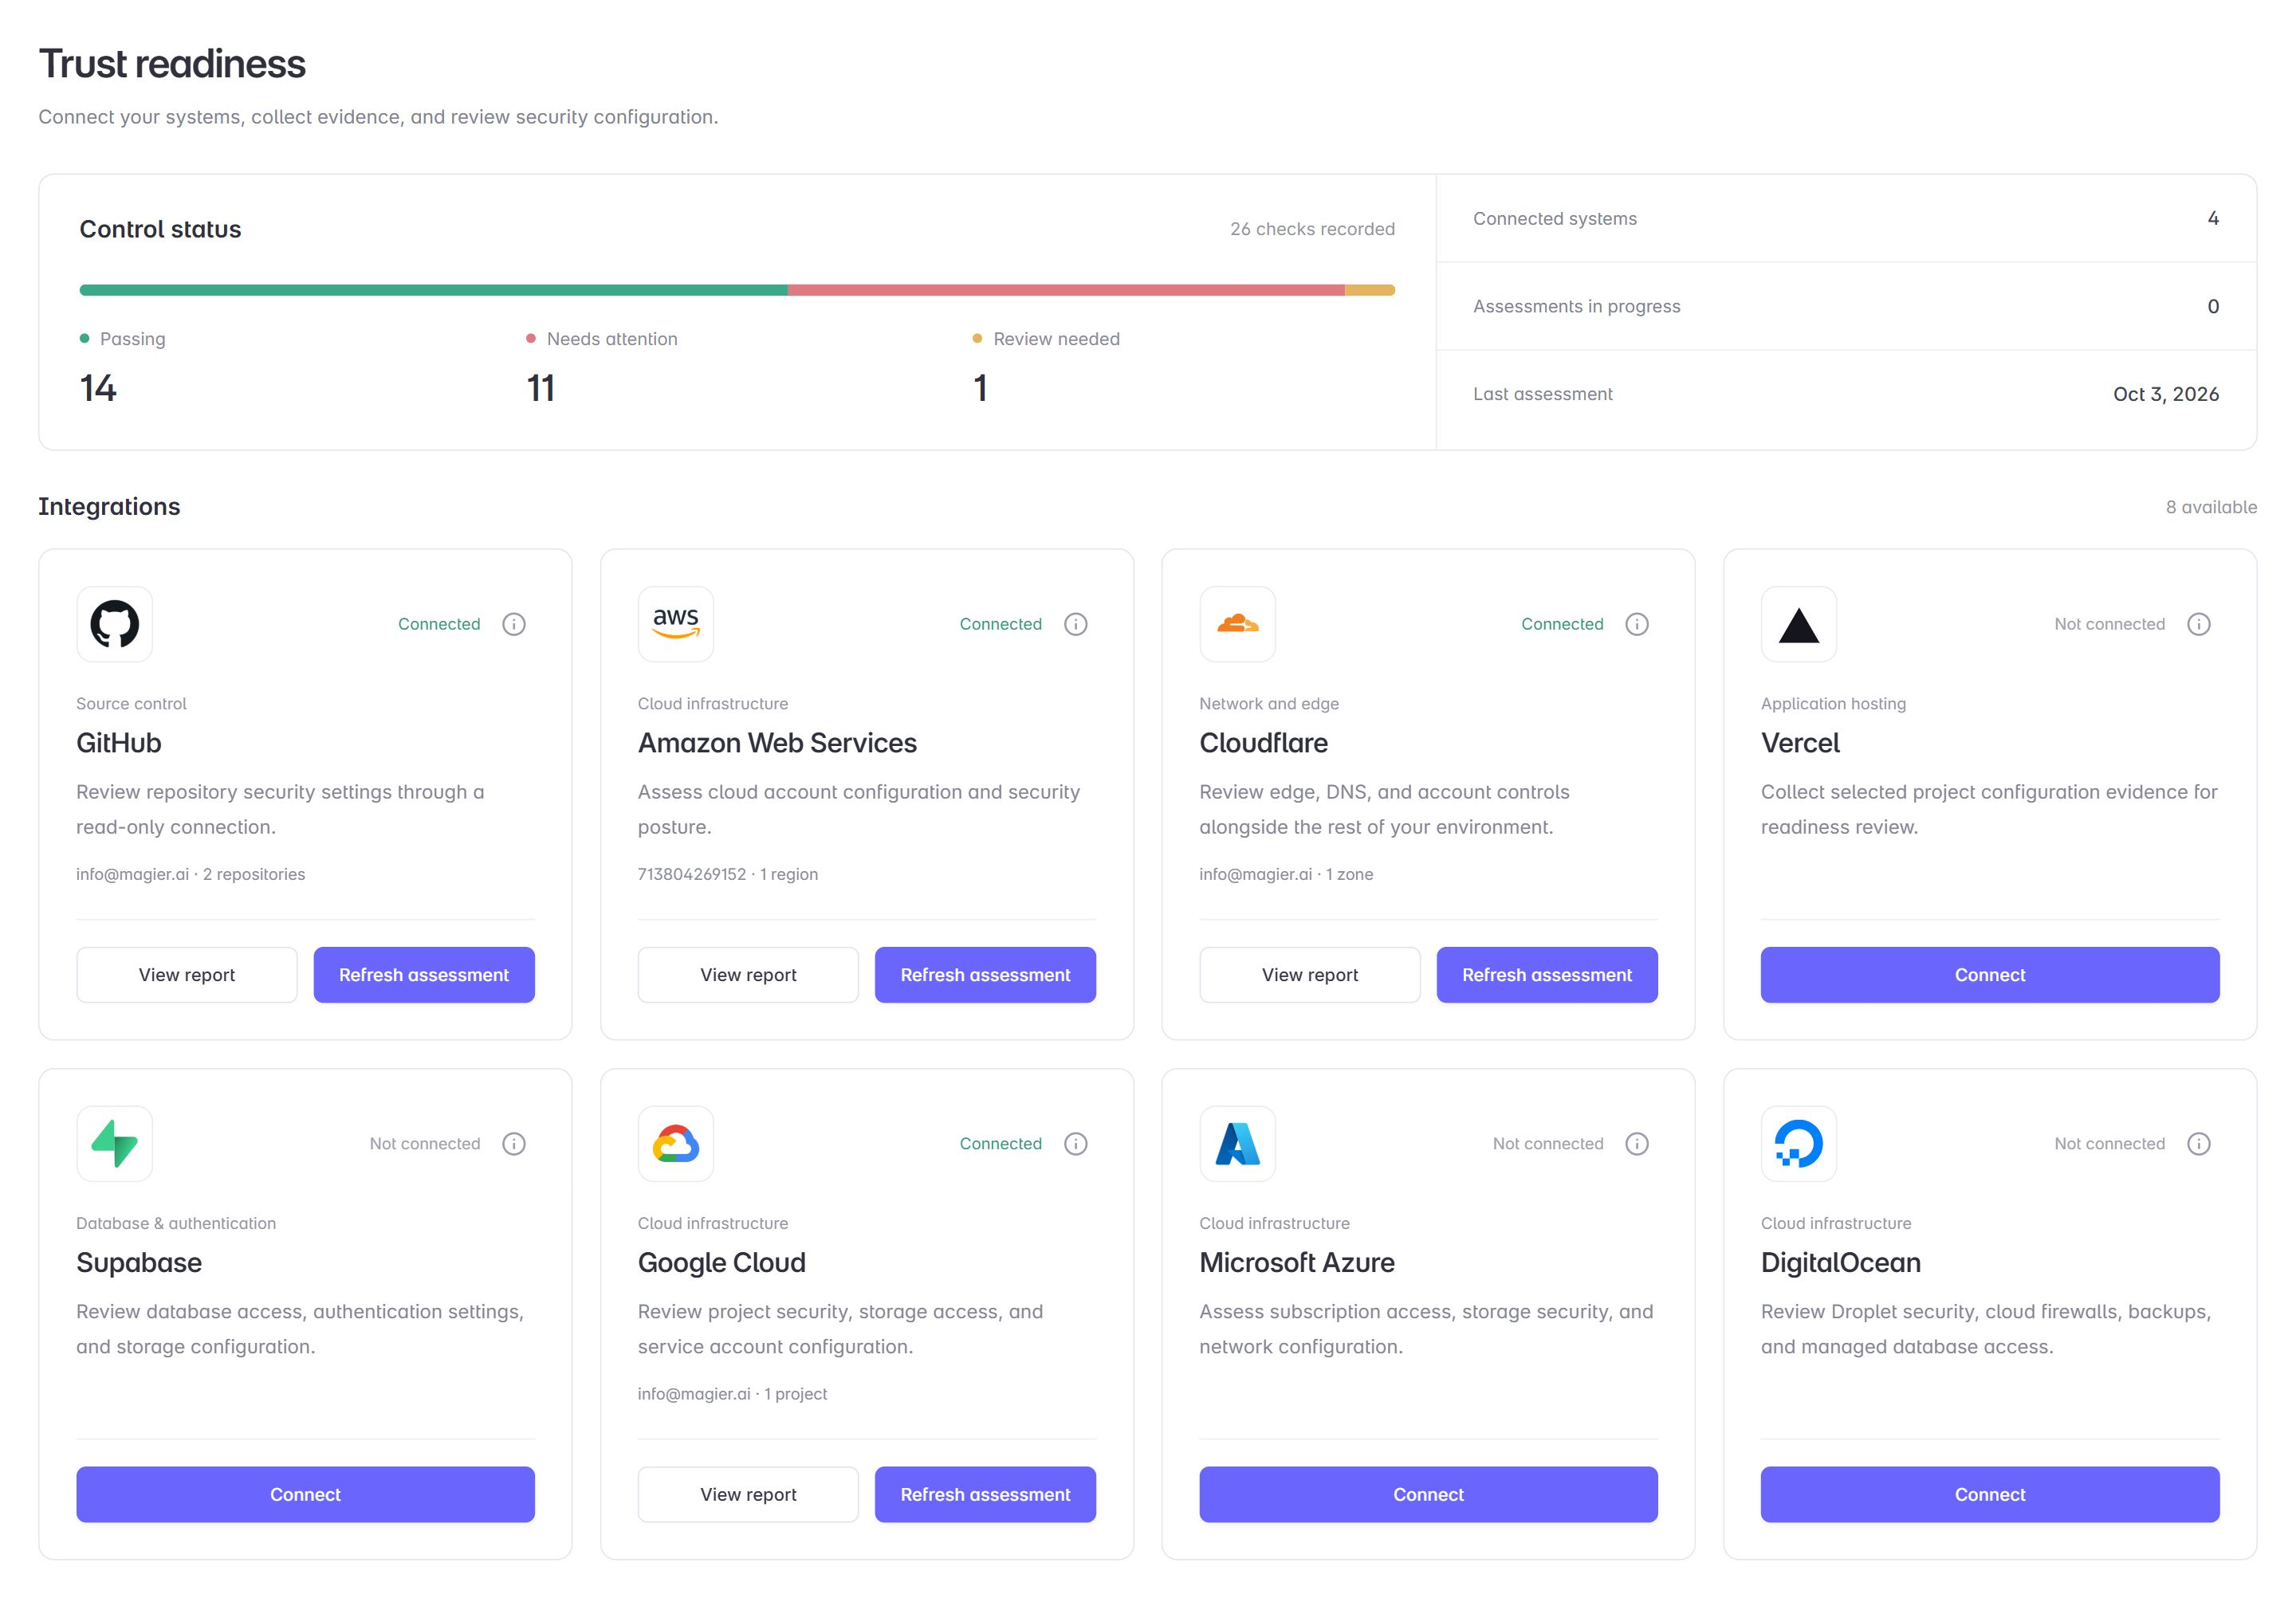View report for Amazon Web Services
The width and height of the screenshot is (2296, 1598).
[748, 975]
